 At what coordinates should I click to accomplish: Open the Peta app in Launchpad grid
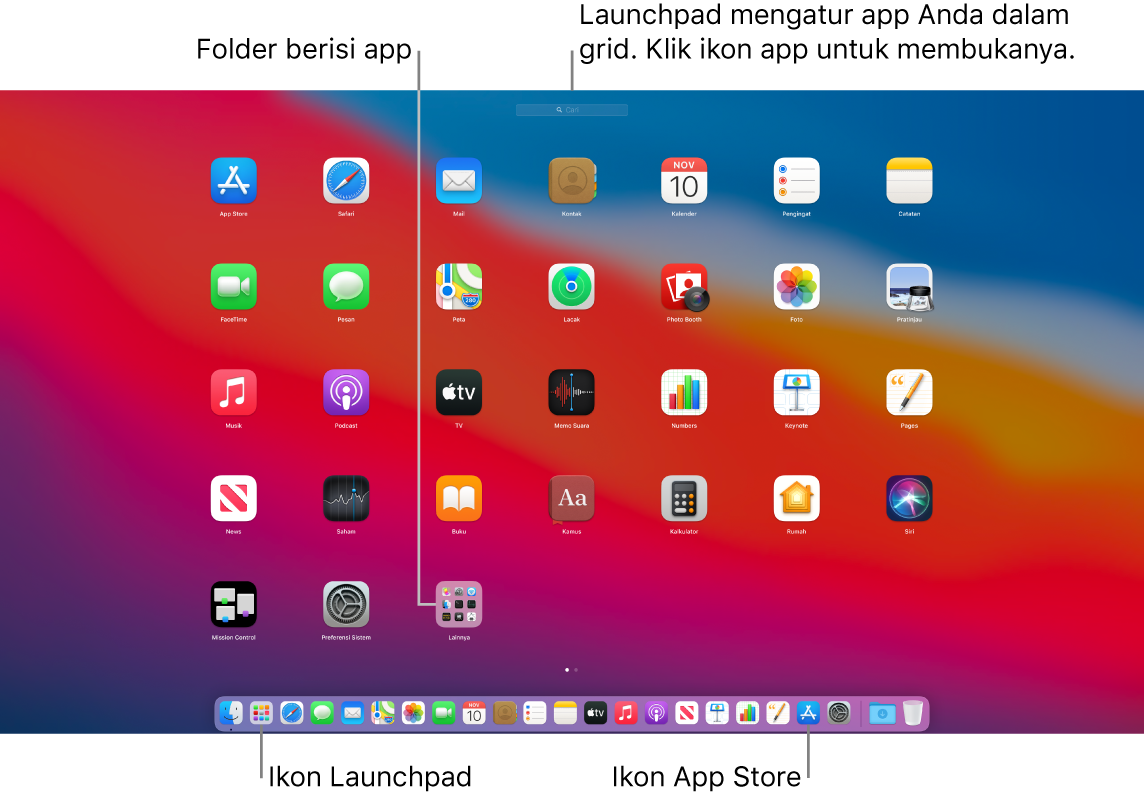(458, 287)
